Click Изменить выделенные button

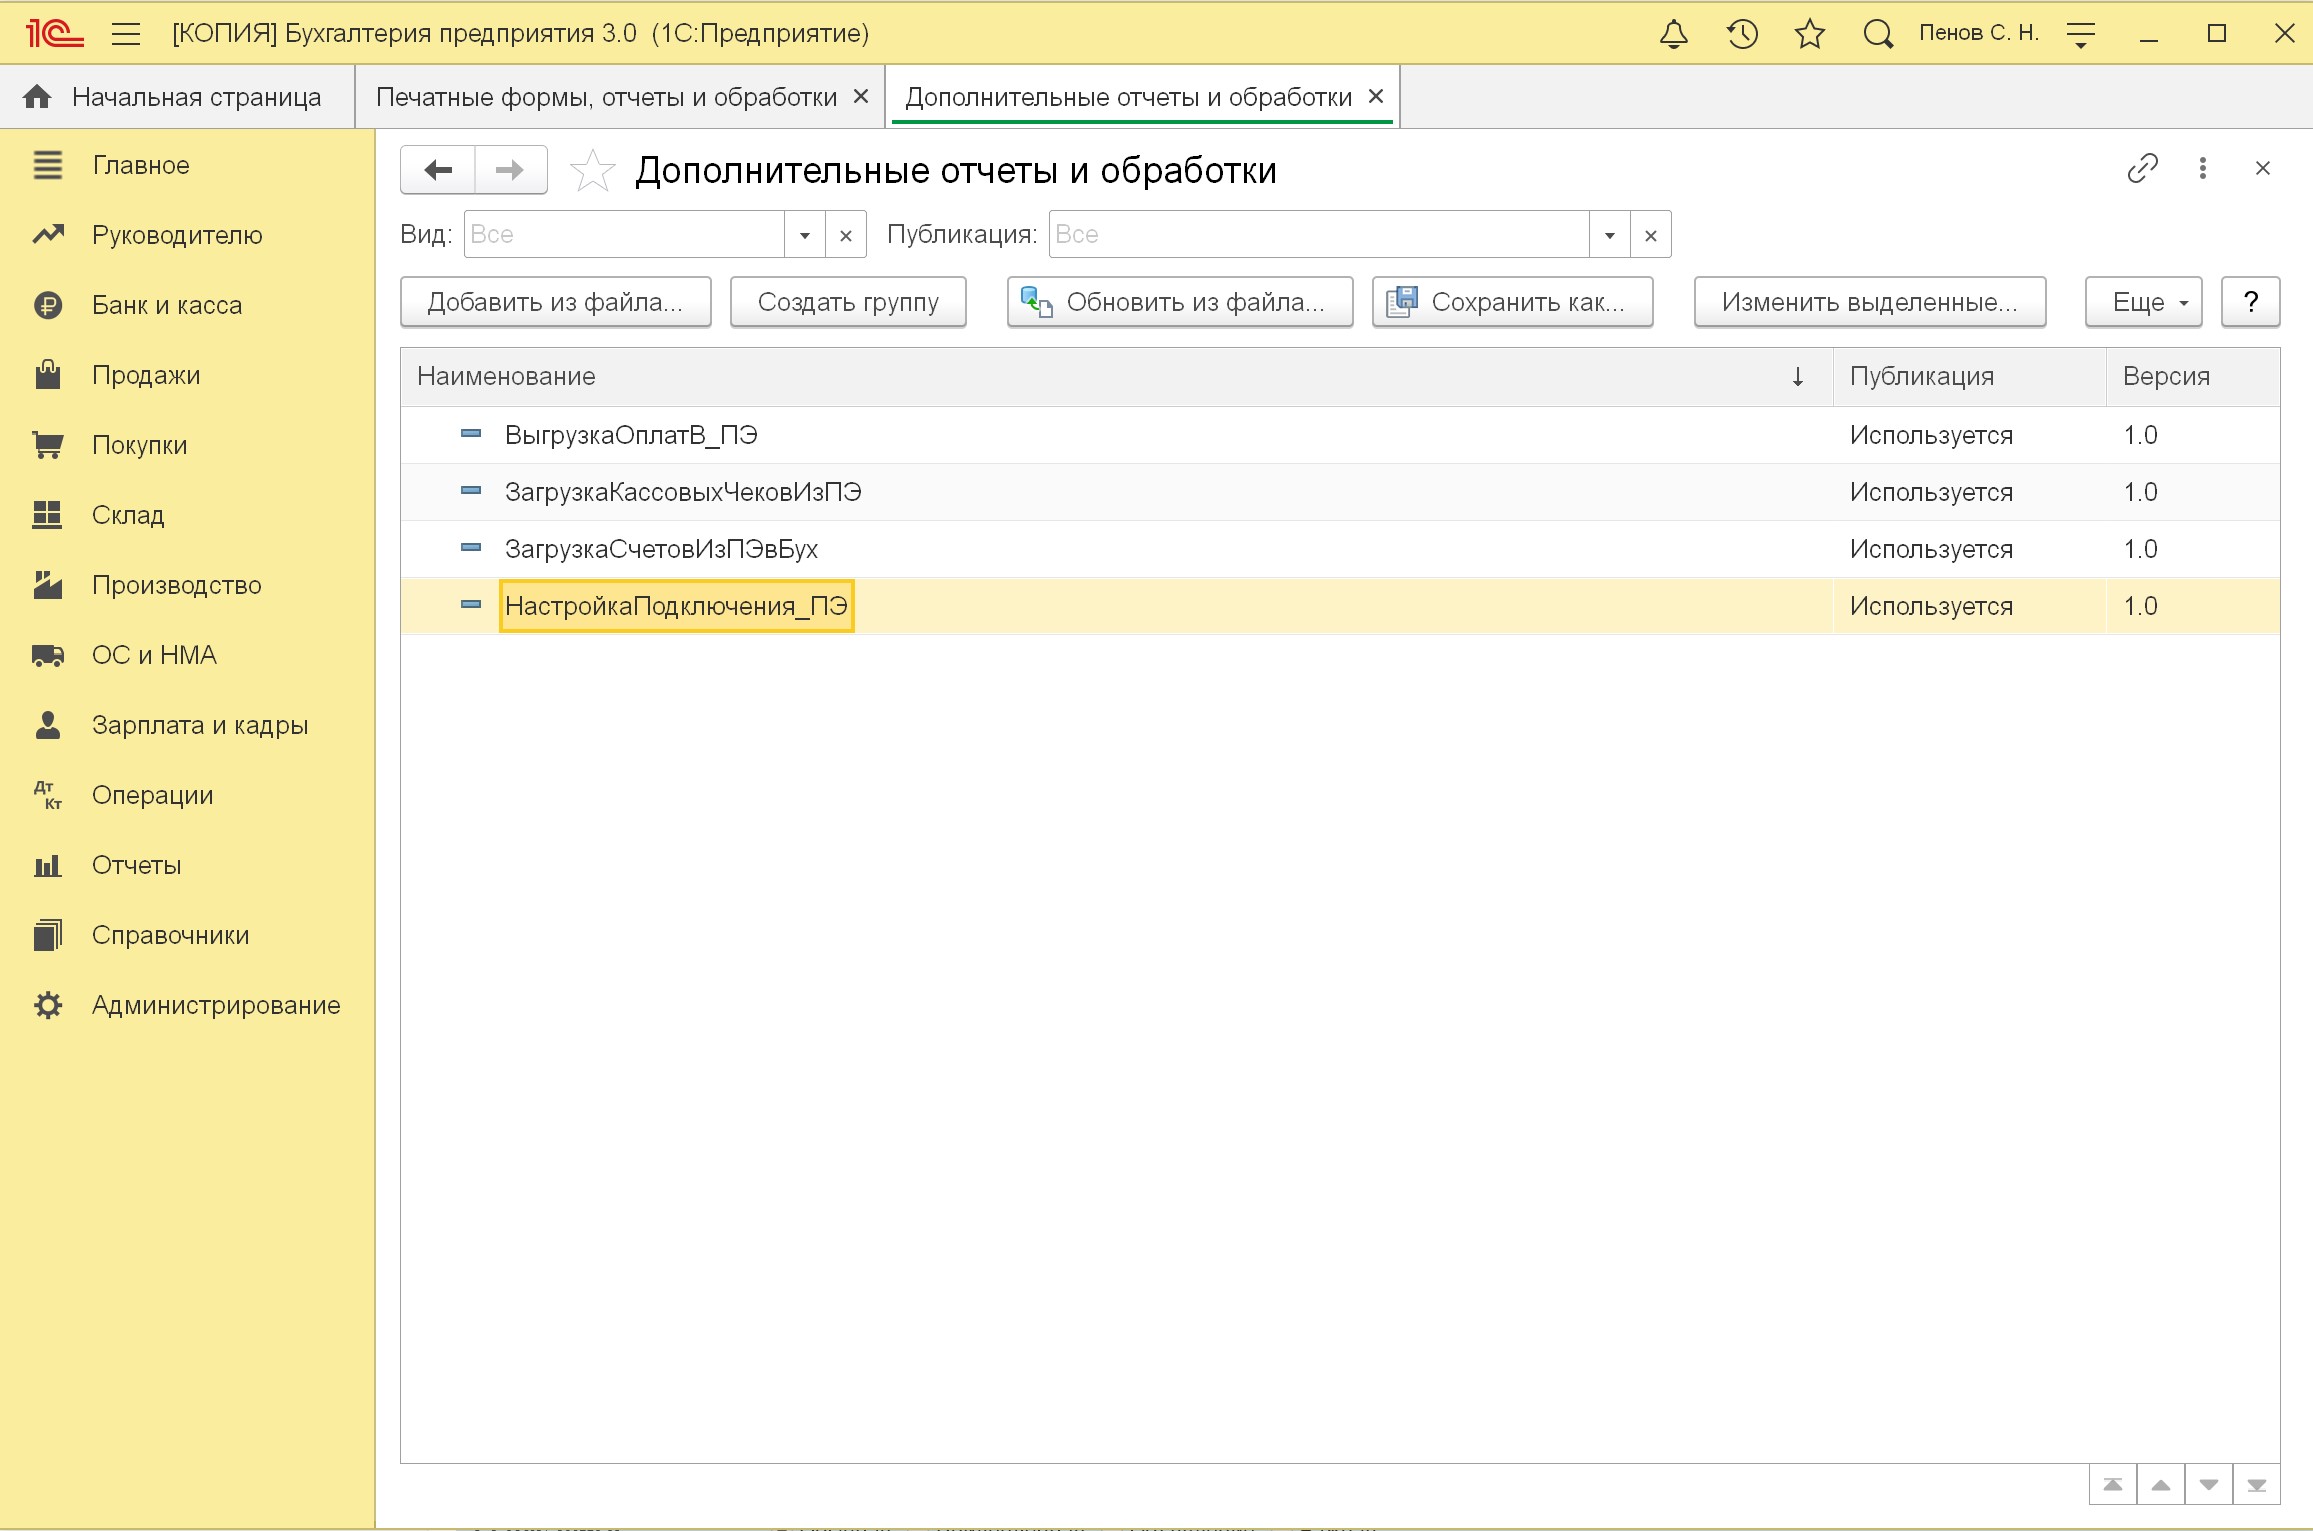pos(1870,302)
